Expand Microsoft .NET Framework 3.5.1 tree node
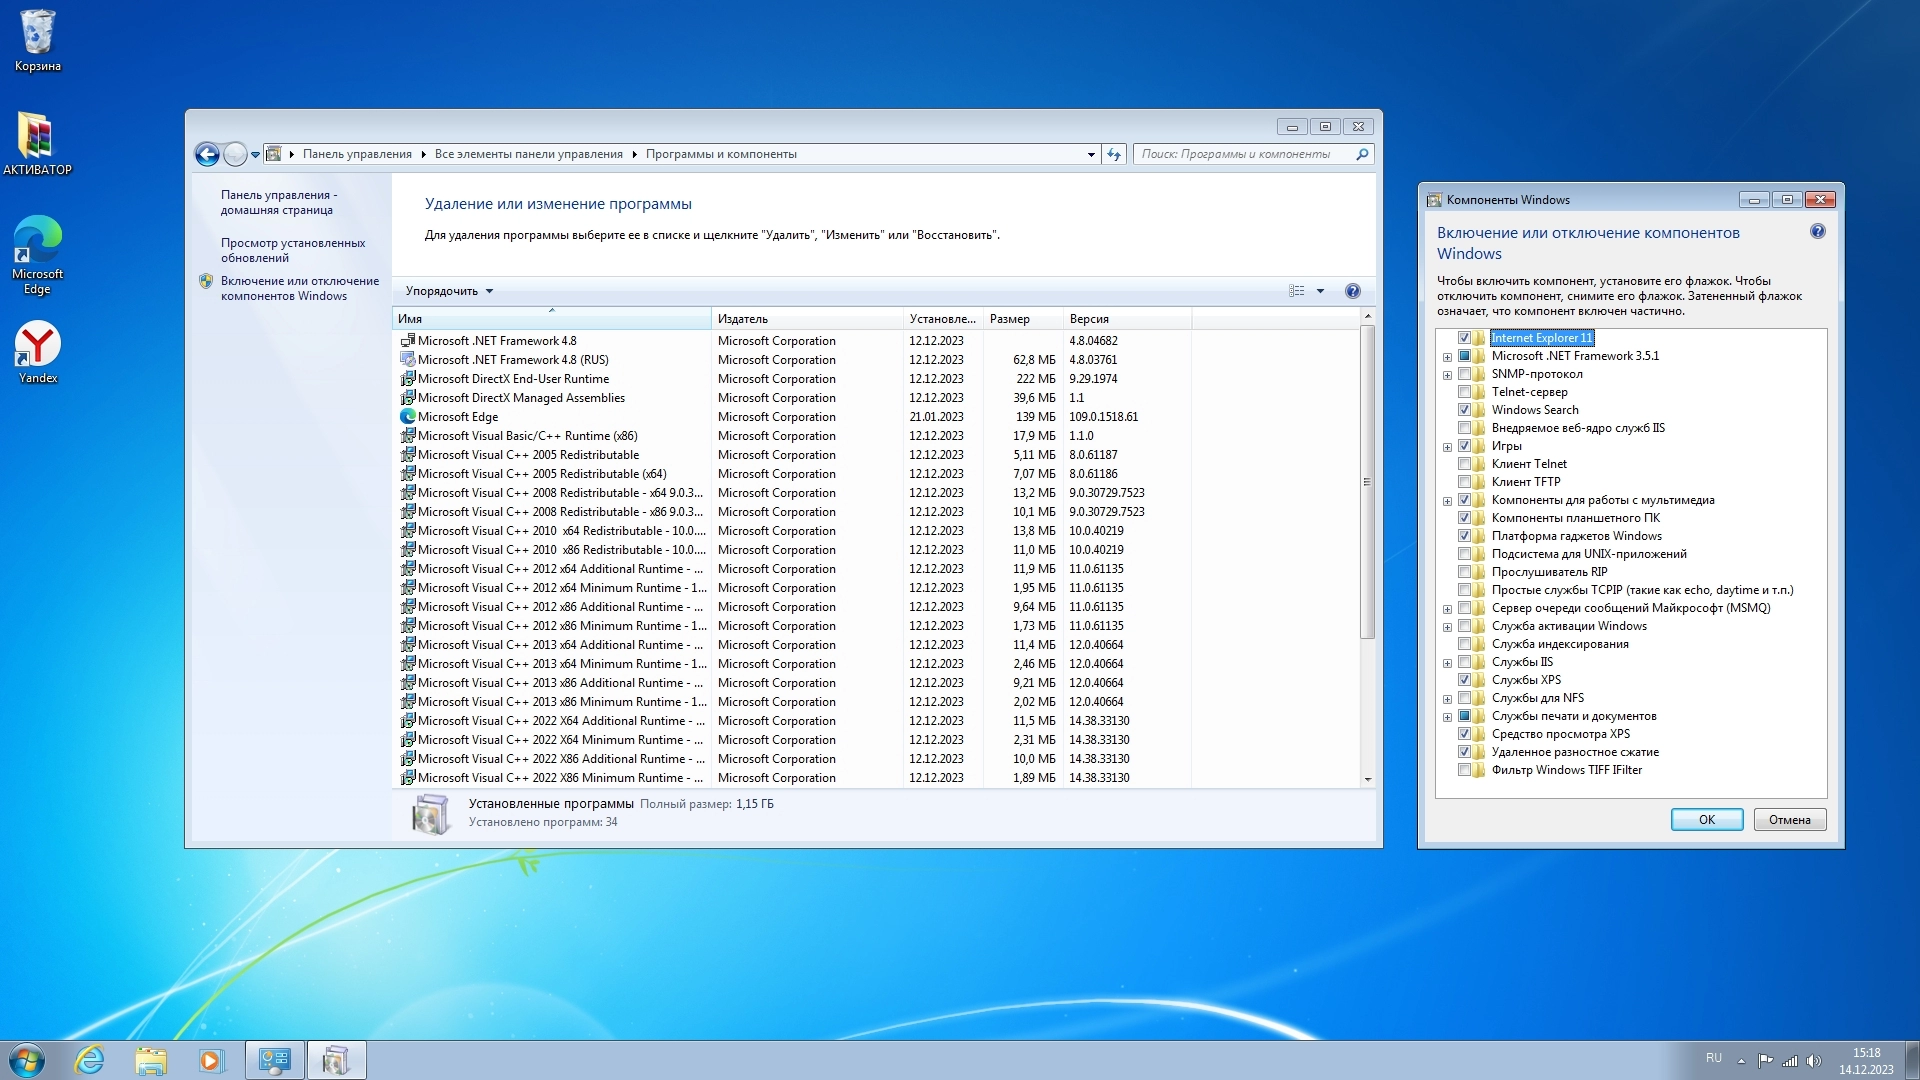Screen dimensions: 1920x1080 [x=1447, y=357]
